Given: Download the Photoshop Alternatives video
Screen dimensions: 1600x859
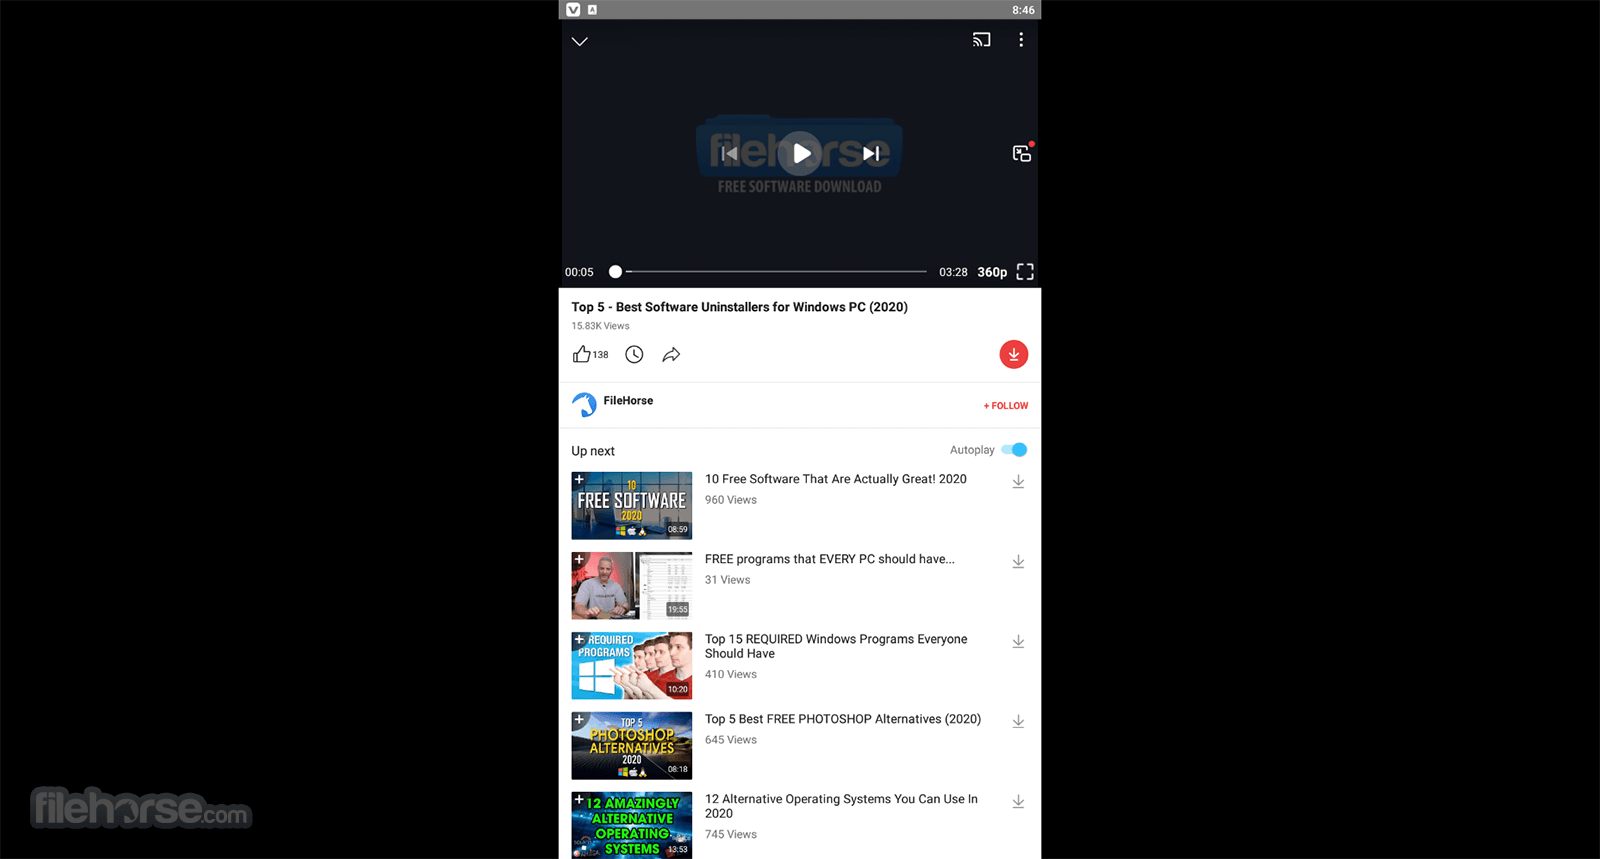Looking at the screenshot, I should point(1018,722).
